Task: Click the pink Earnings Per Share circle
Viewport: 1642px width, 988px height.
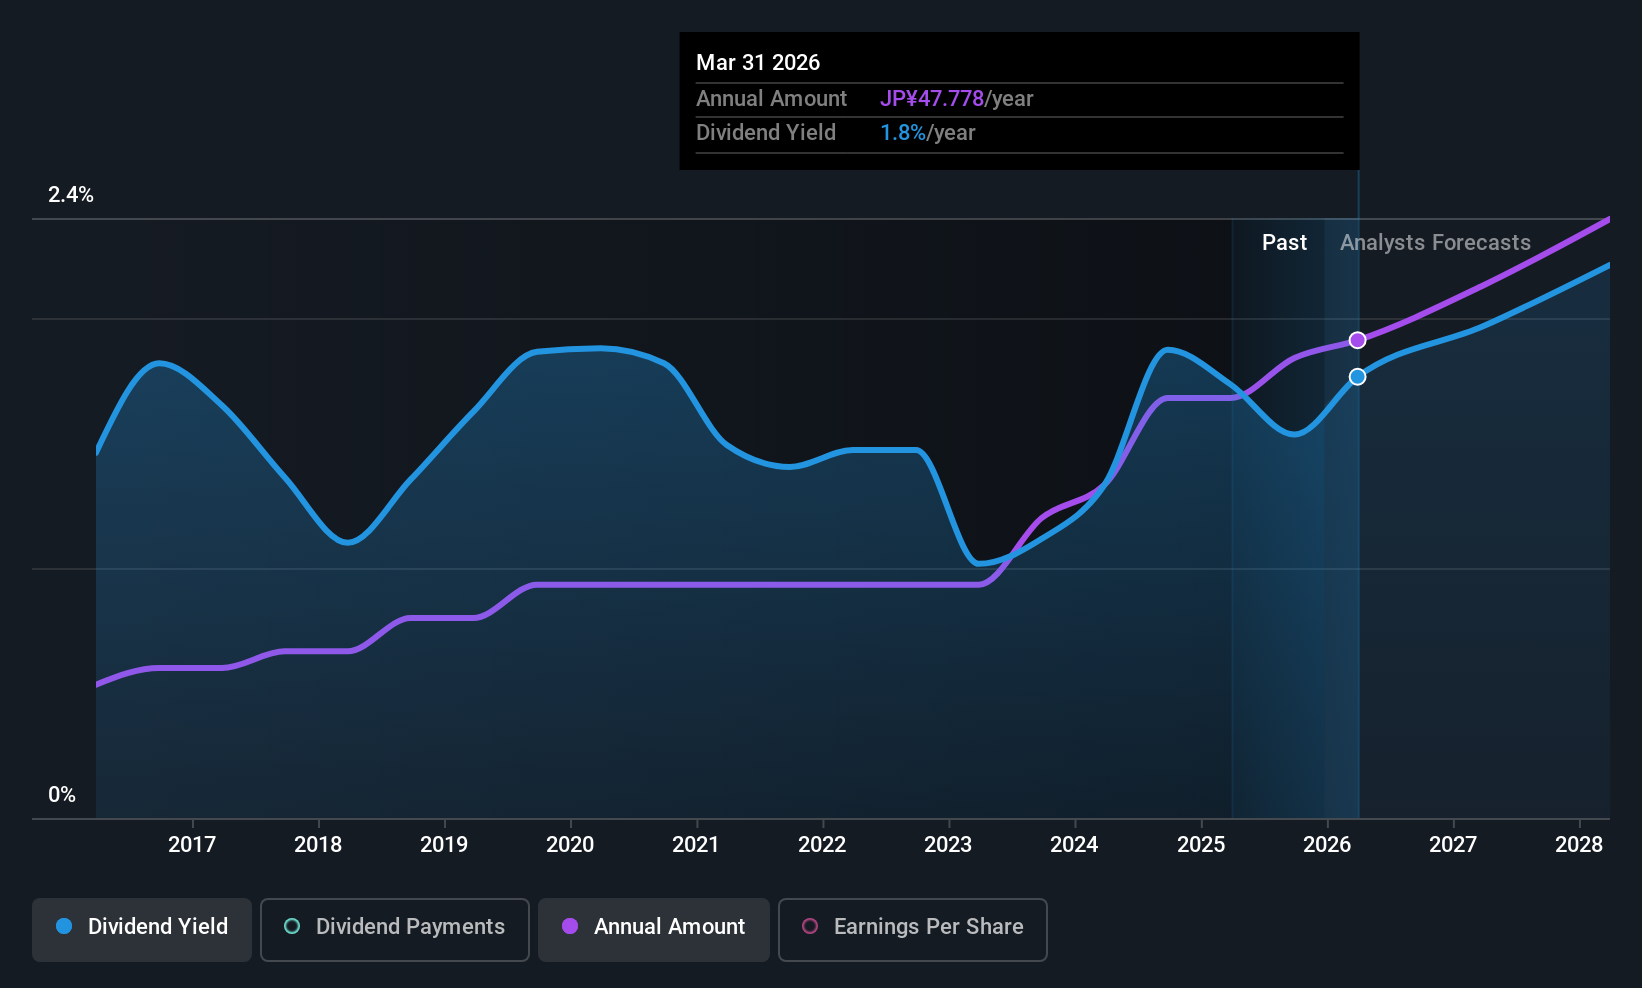Action: (x=810, y=926)
